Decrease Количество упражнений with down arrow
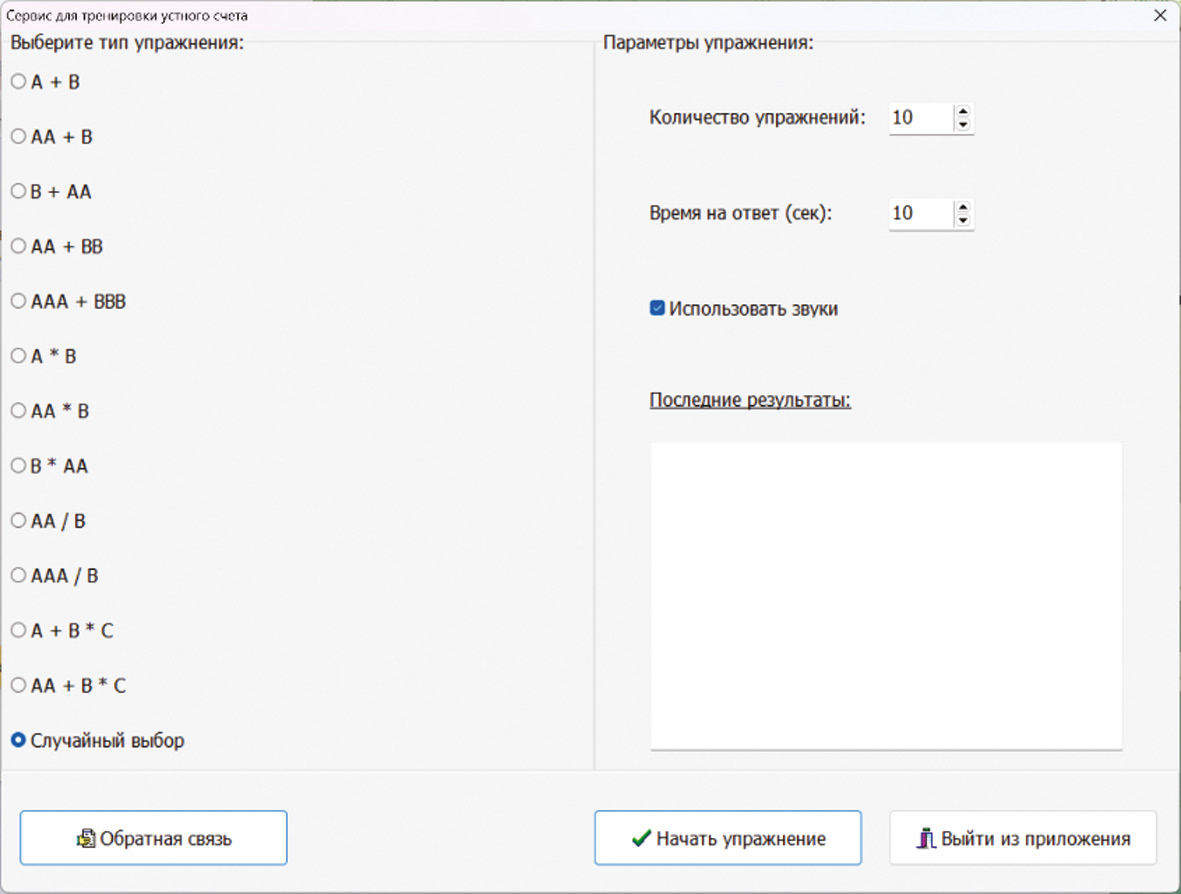The image size is (1181, 894). pos(962,125)
